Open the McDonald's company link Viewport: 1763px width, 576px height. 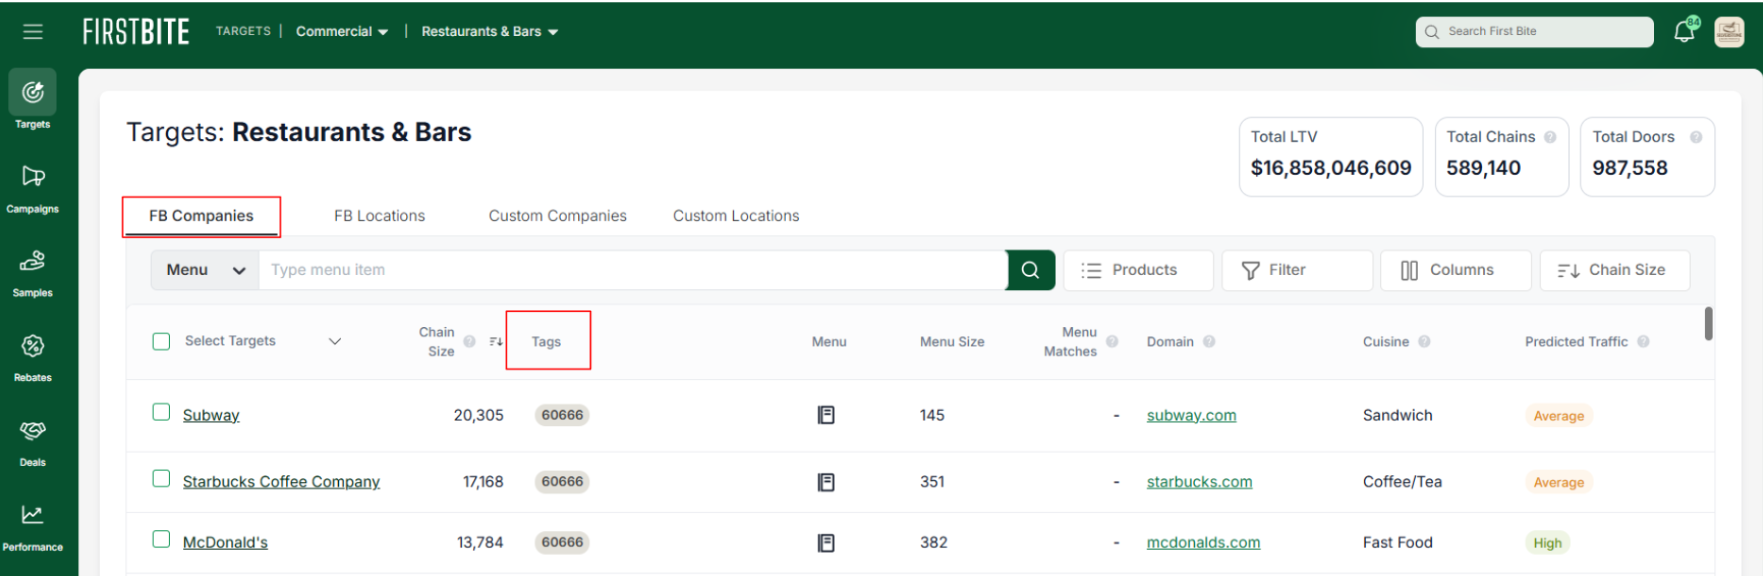tap(225, 543)
